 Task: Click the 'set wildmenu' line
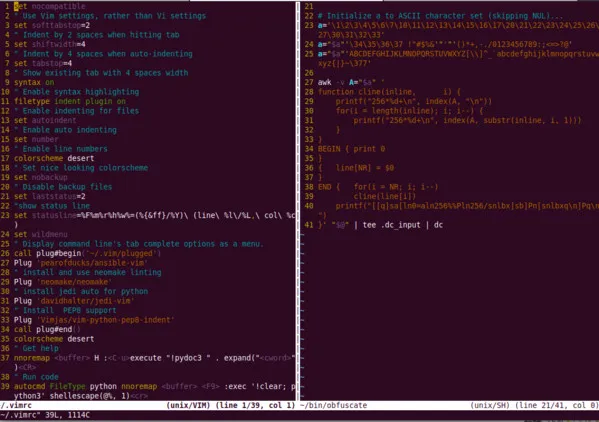pyautogui.click(x=40, y=234)
